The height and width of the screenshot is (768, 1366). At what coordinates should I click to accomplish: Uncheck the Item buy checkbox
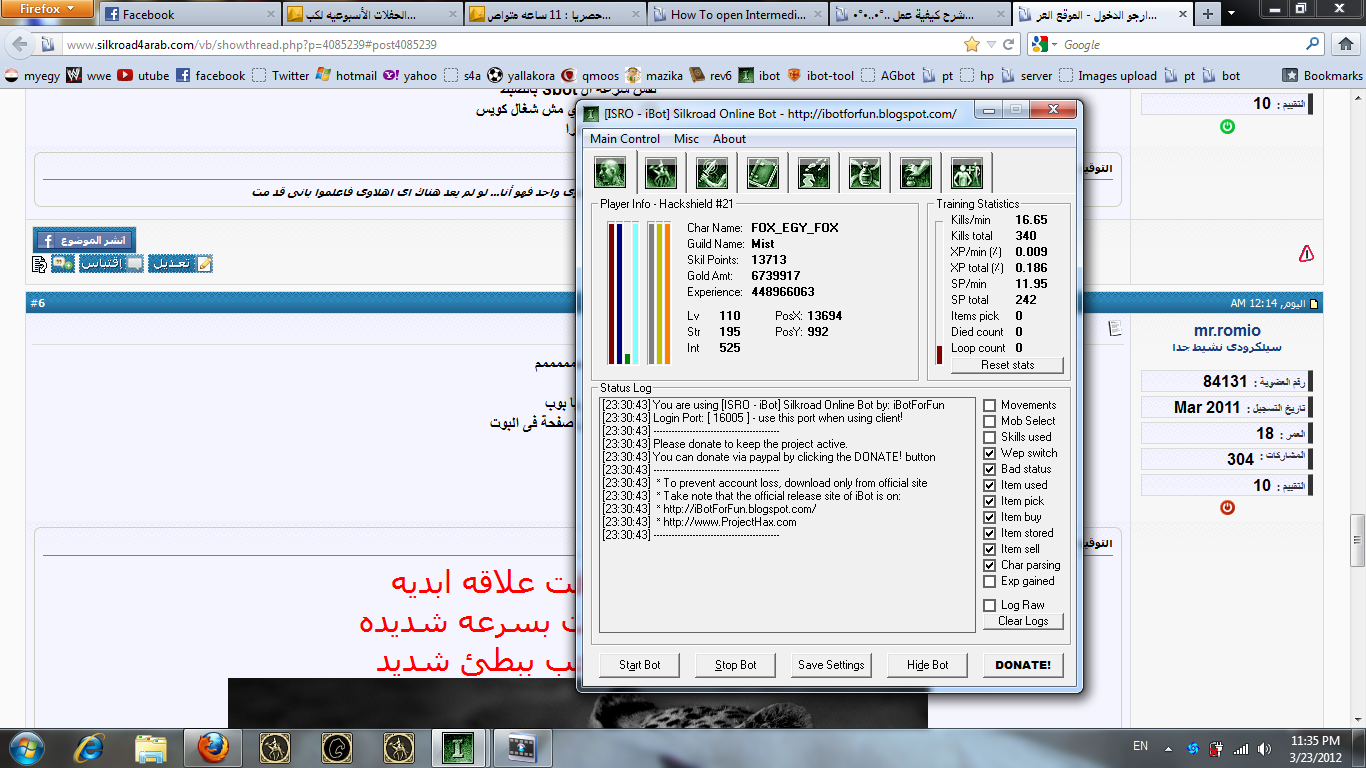[x=990, y=517]
